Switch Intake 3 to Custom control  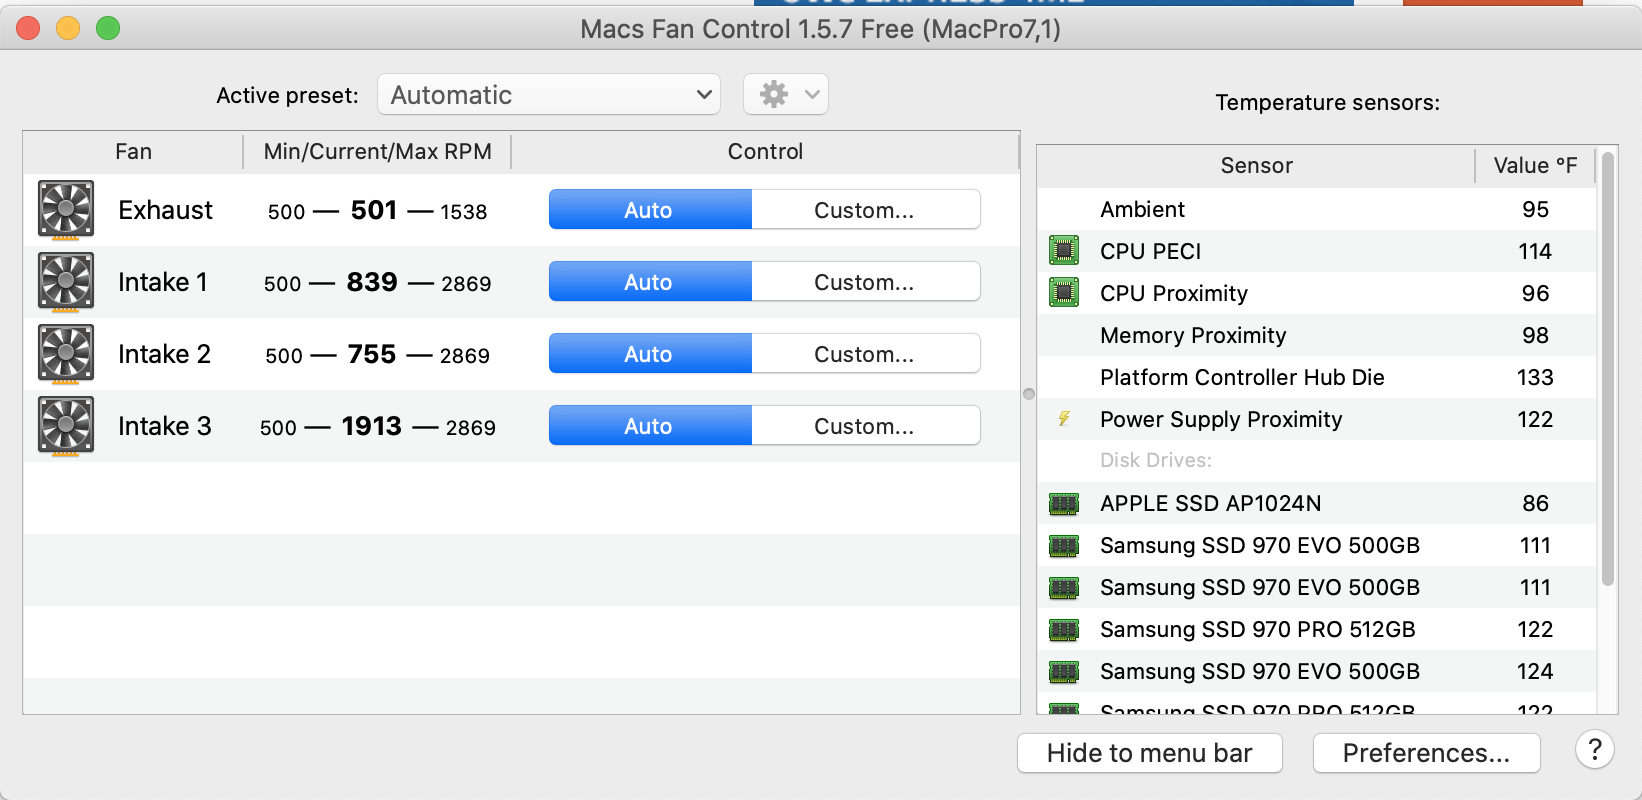pos(864,426)
